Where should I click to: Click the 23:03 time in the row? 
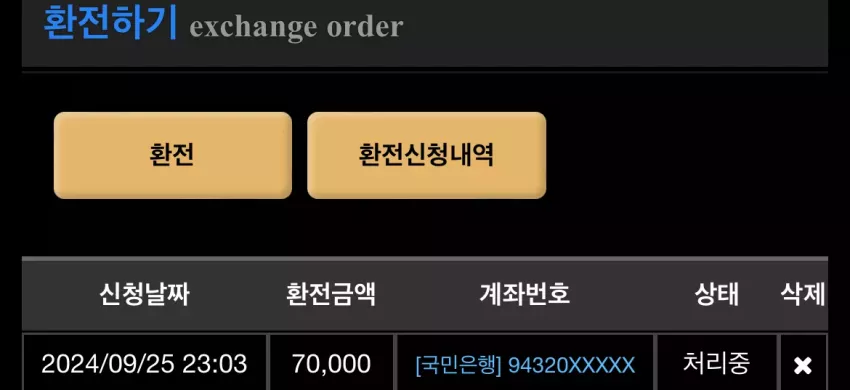click(x=215, y=364)
